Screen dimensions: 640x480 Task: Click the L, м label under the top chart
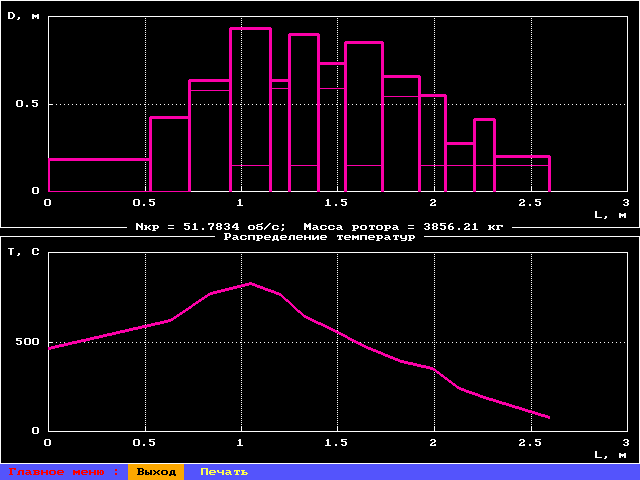pyautogui.click(x=610, y=215)
